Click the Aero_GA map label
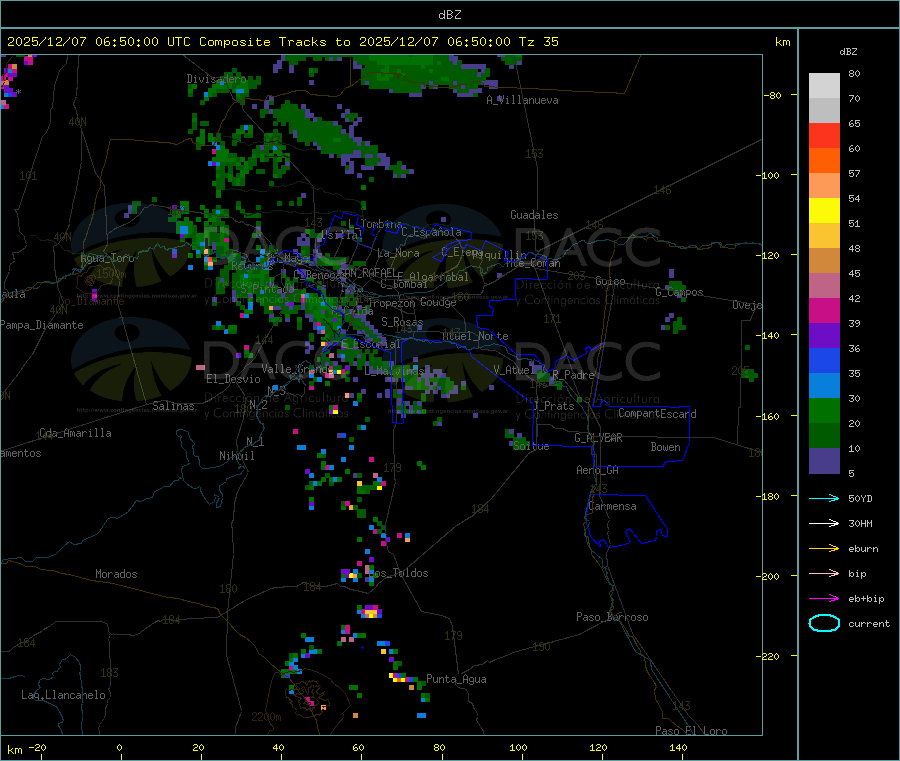 (x=597, y=470)
